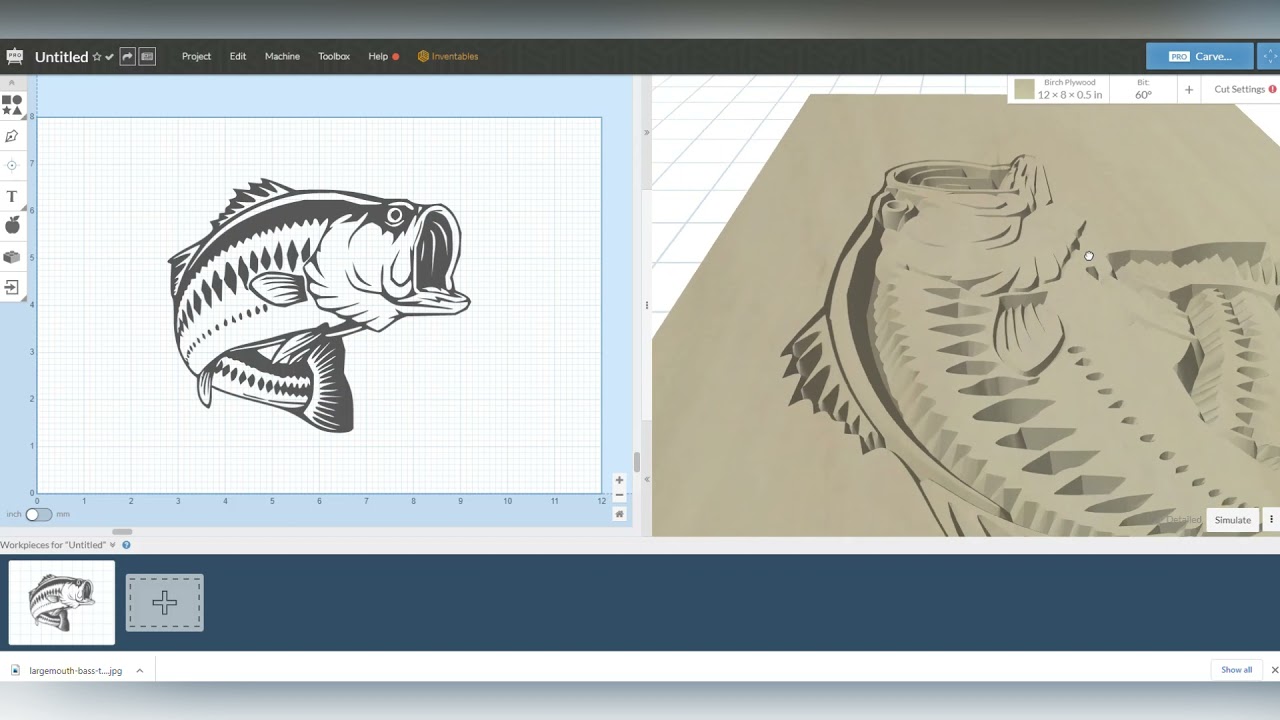This screenshot has width=1280, height=720.
Task: Toggle units between inch and mm
Action: point(38,514)
